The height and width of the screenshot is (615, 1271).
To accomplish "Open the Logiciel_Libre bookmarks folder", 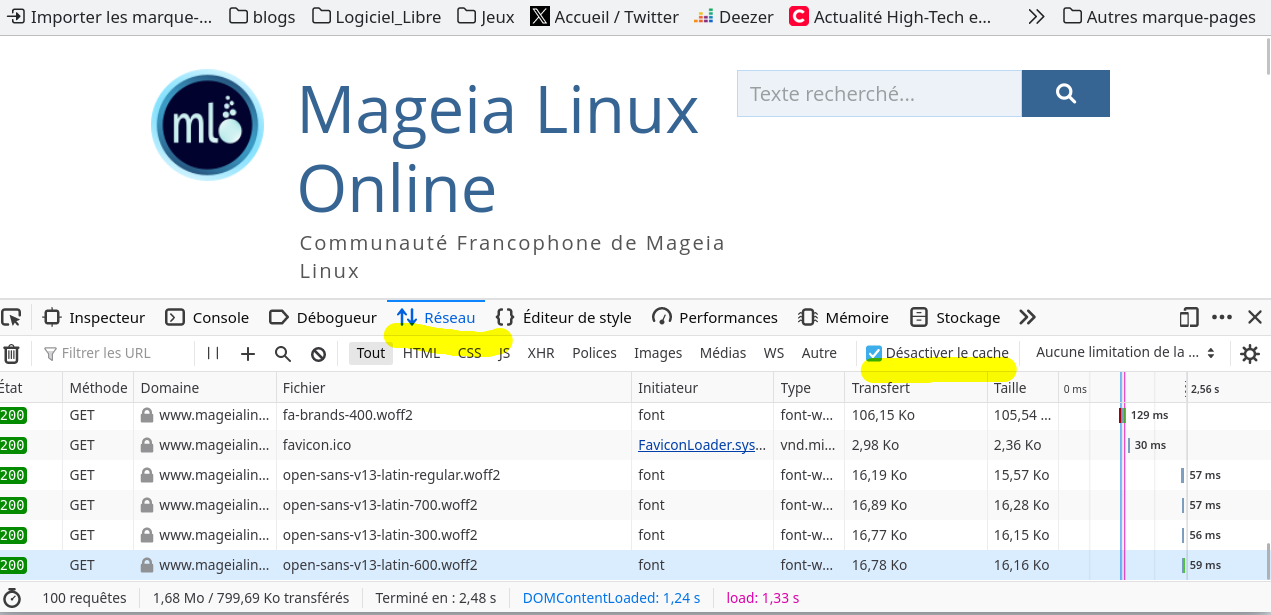I will (x=377, y=16).
